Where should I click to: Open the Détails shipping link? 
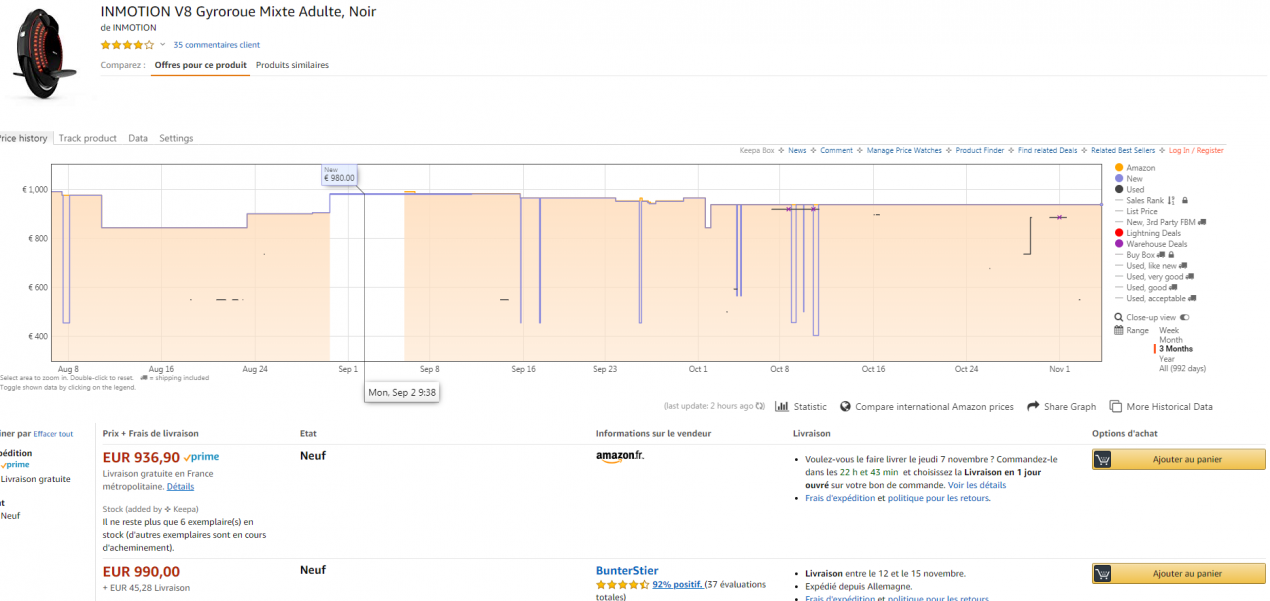[180, 487]
